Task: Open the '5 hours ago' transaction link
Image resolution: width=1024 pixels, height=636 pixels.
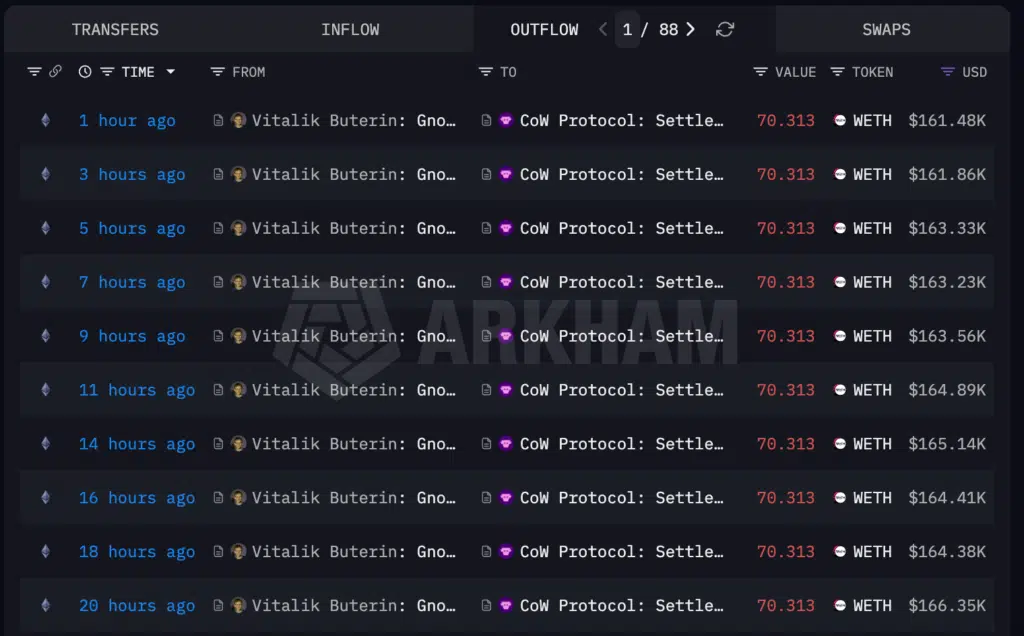Action: (132, 228)
